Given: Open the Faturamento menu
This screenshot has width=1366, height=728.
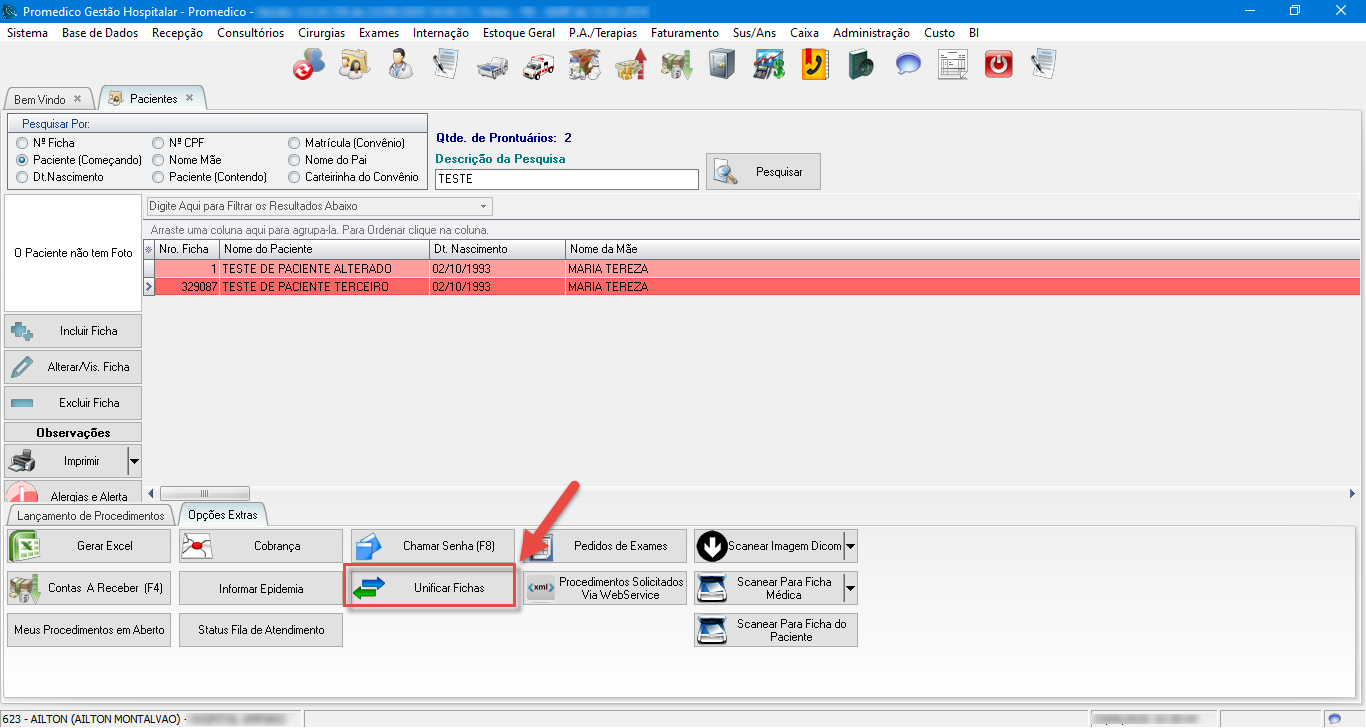Looking at the screenshot, I should (x=684, y=33).
